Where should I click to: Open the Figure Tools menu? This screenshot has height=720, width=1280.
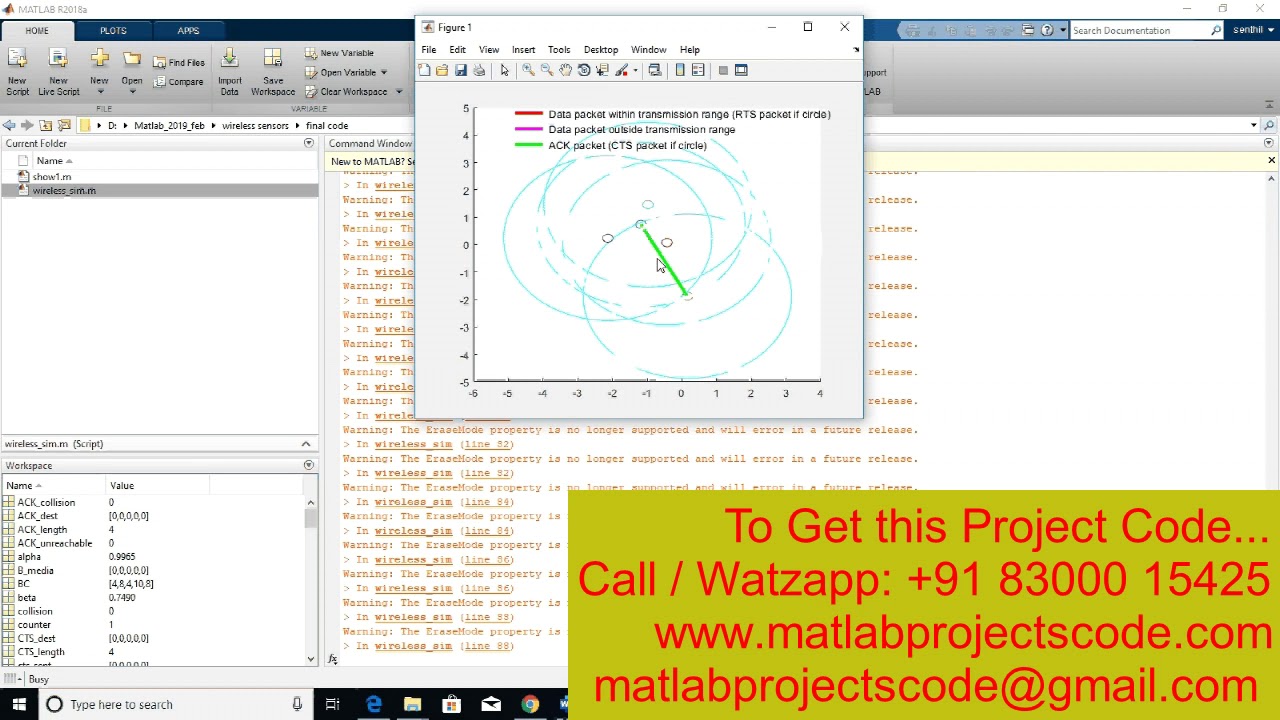click(559, 49)
